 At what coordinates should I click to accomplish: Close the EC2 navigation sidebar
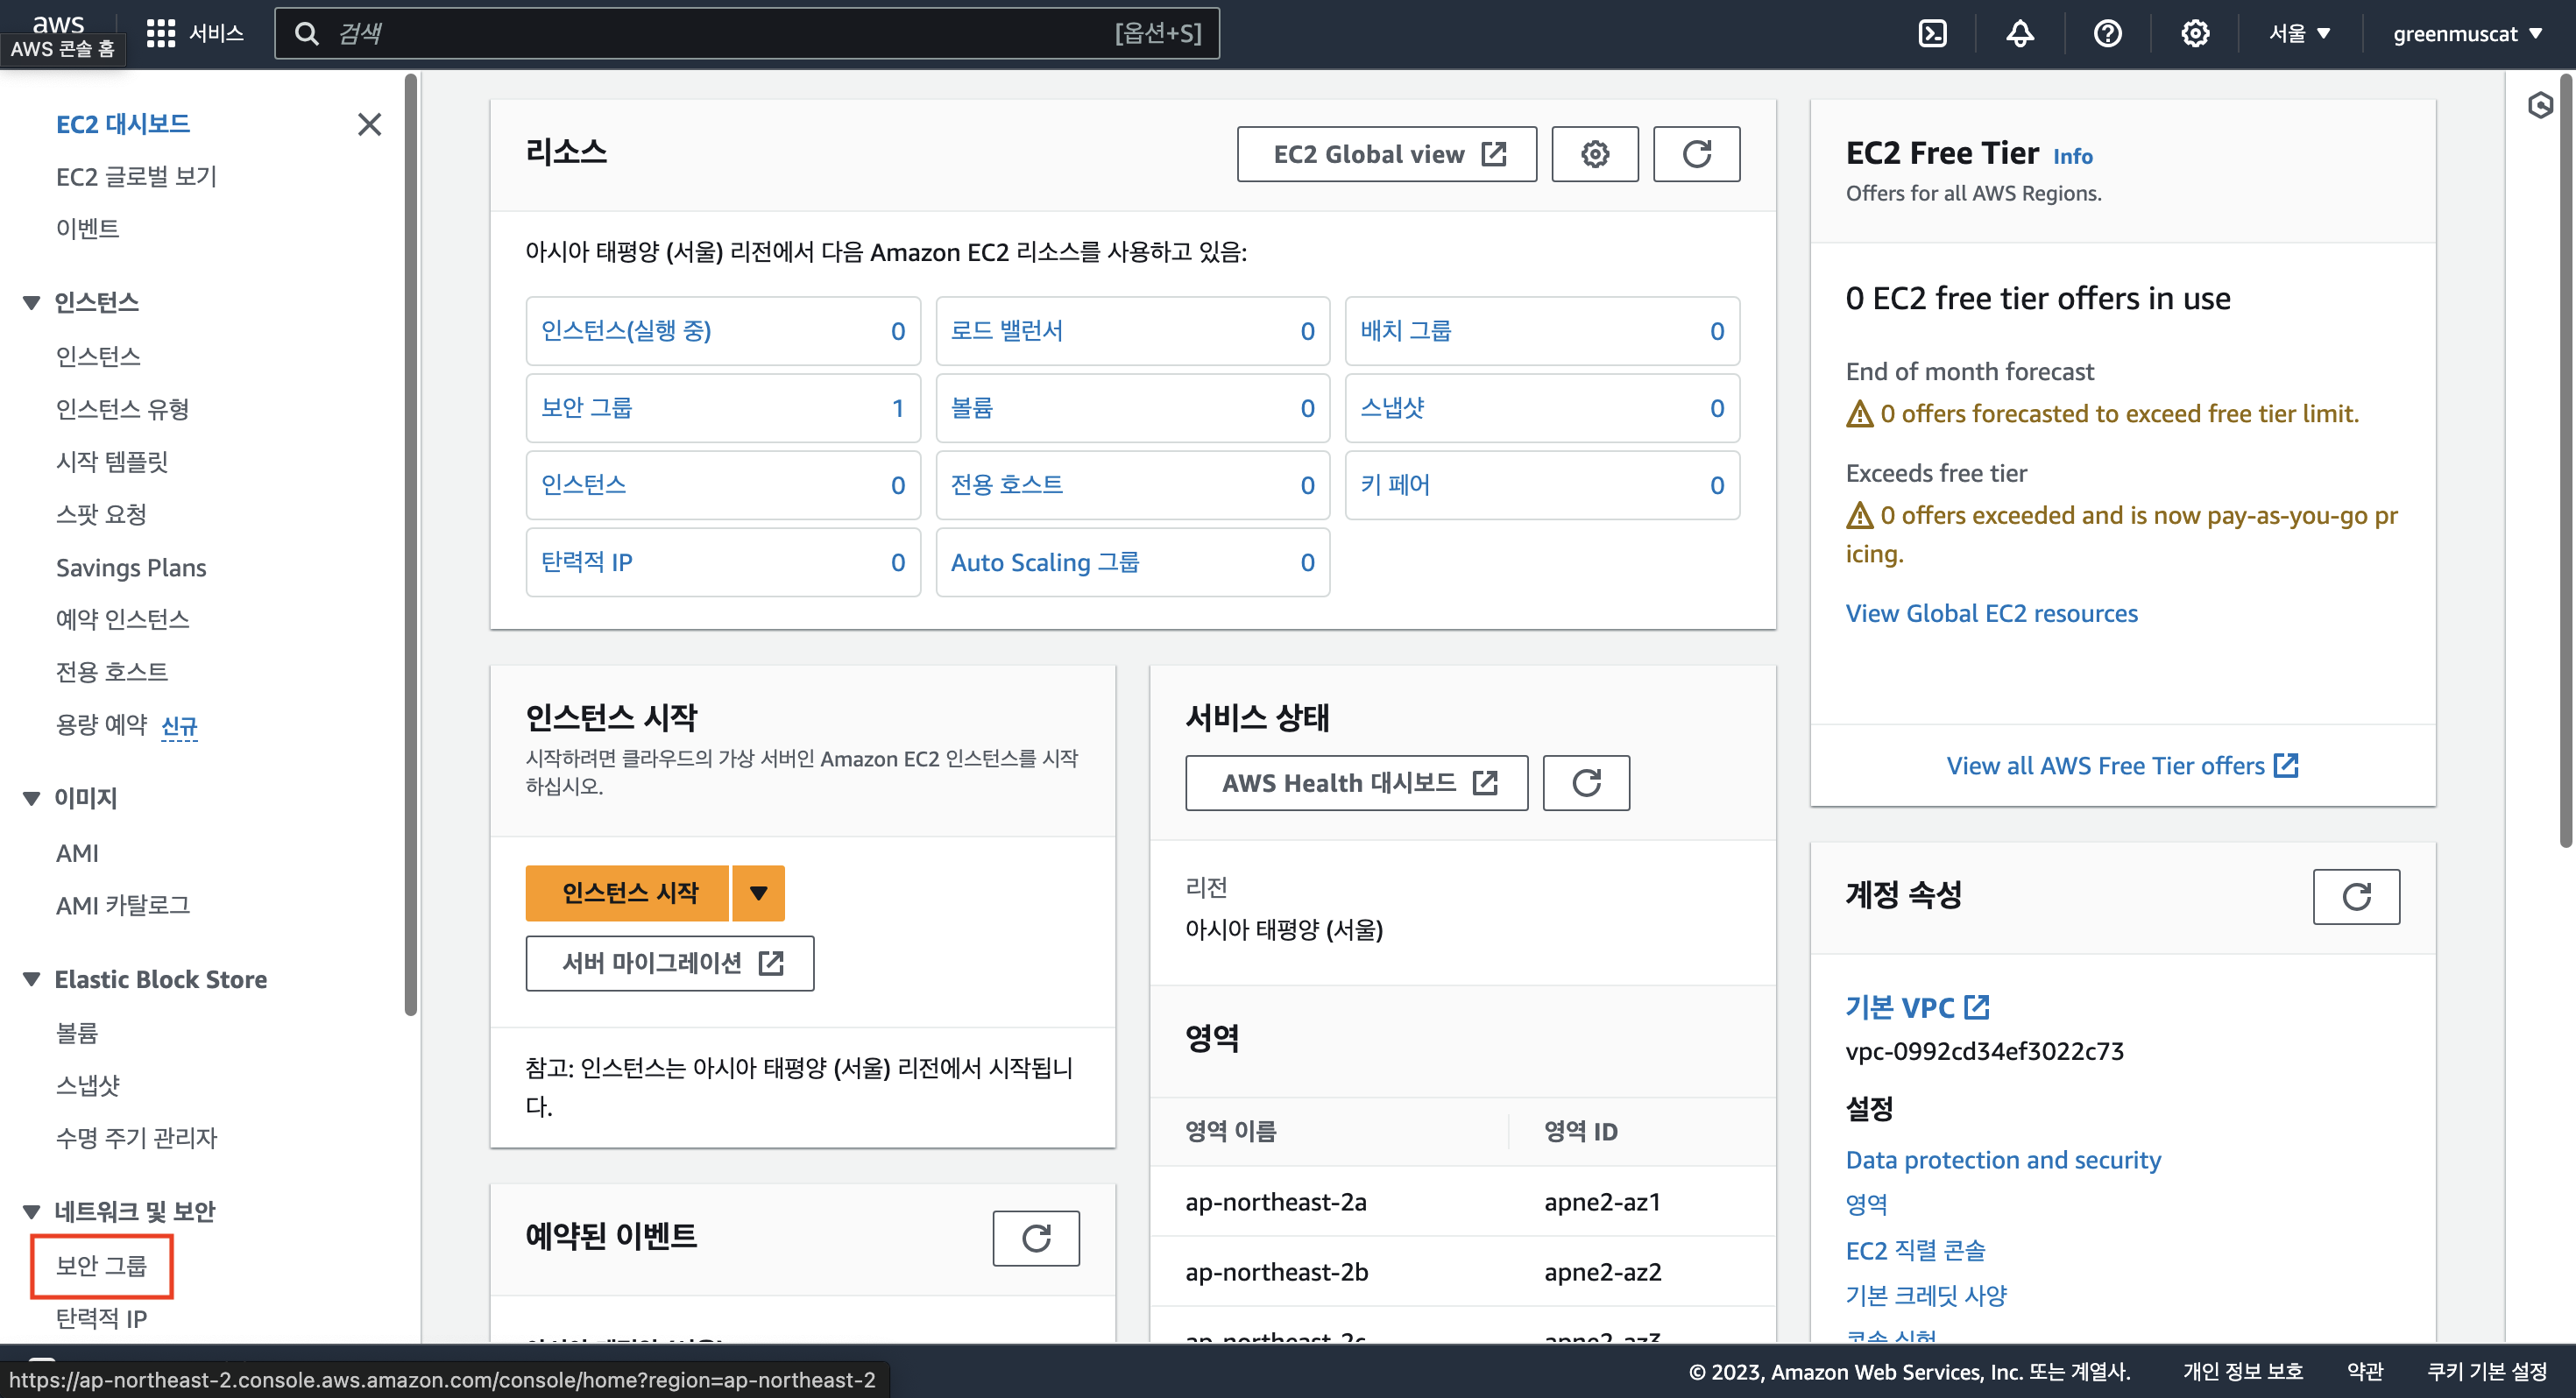(x=369, y=124)
